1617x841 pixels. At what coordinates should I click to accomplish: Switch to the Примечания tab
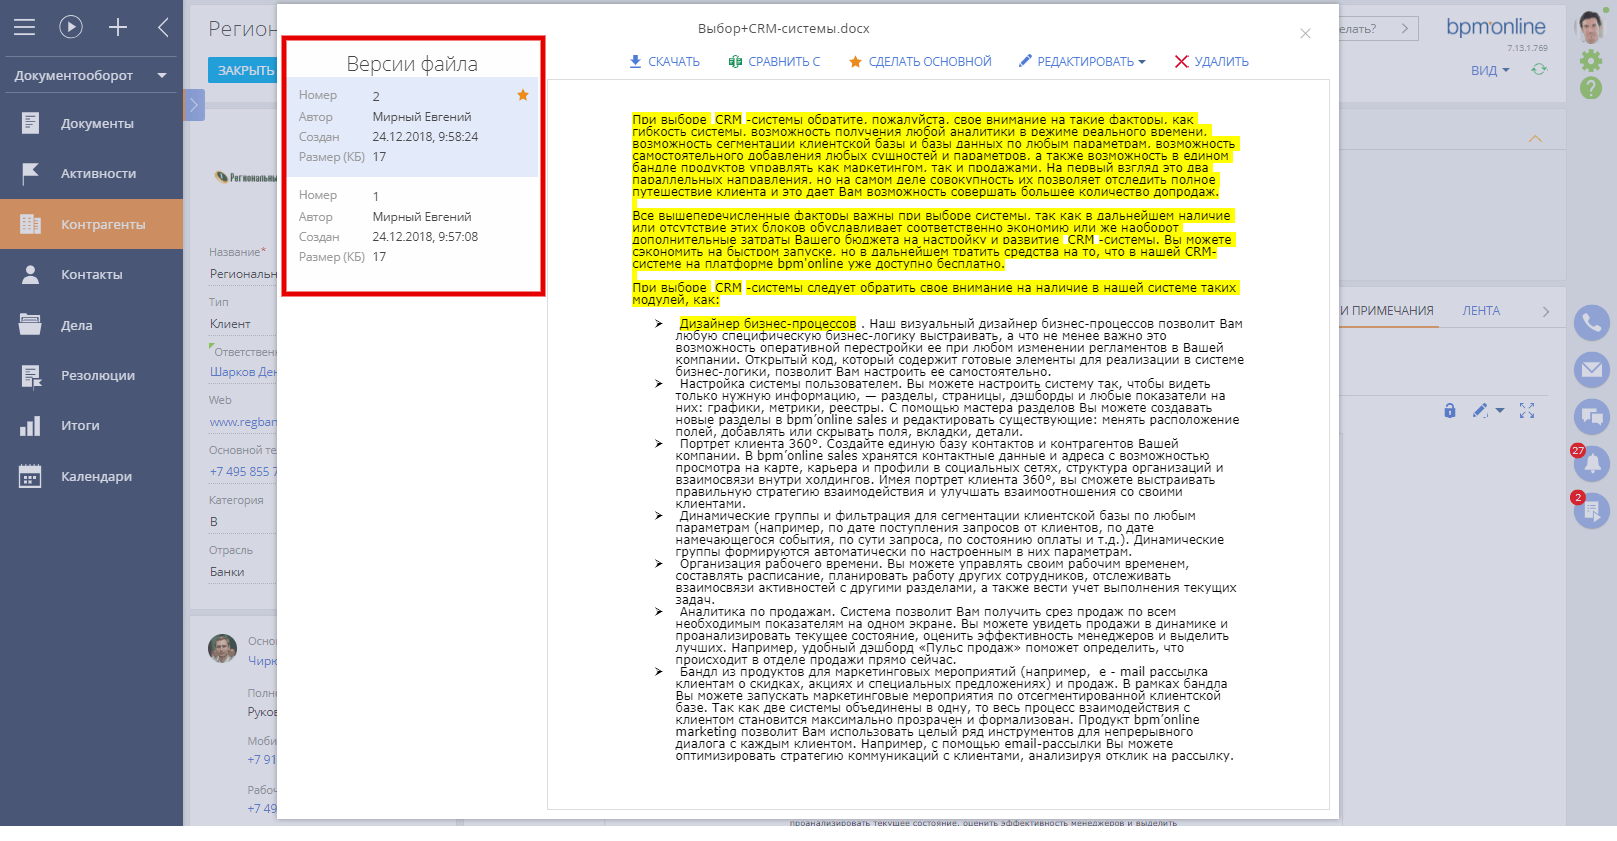(x=1387, y=311)
